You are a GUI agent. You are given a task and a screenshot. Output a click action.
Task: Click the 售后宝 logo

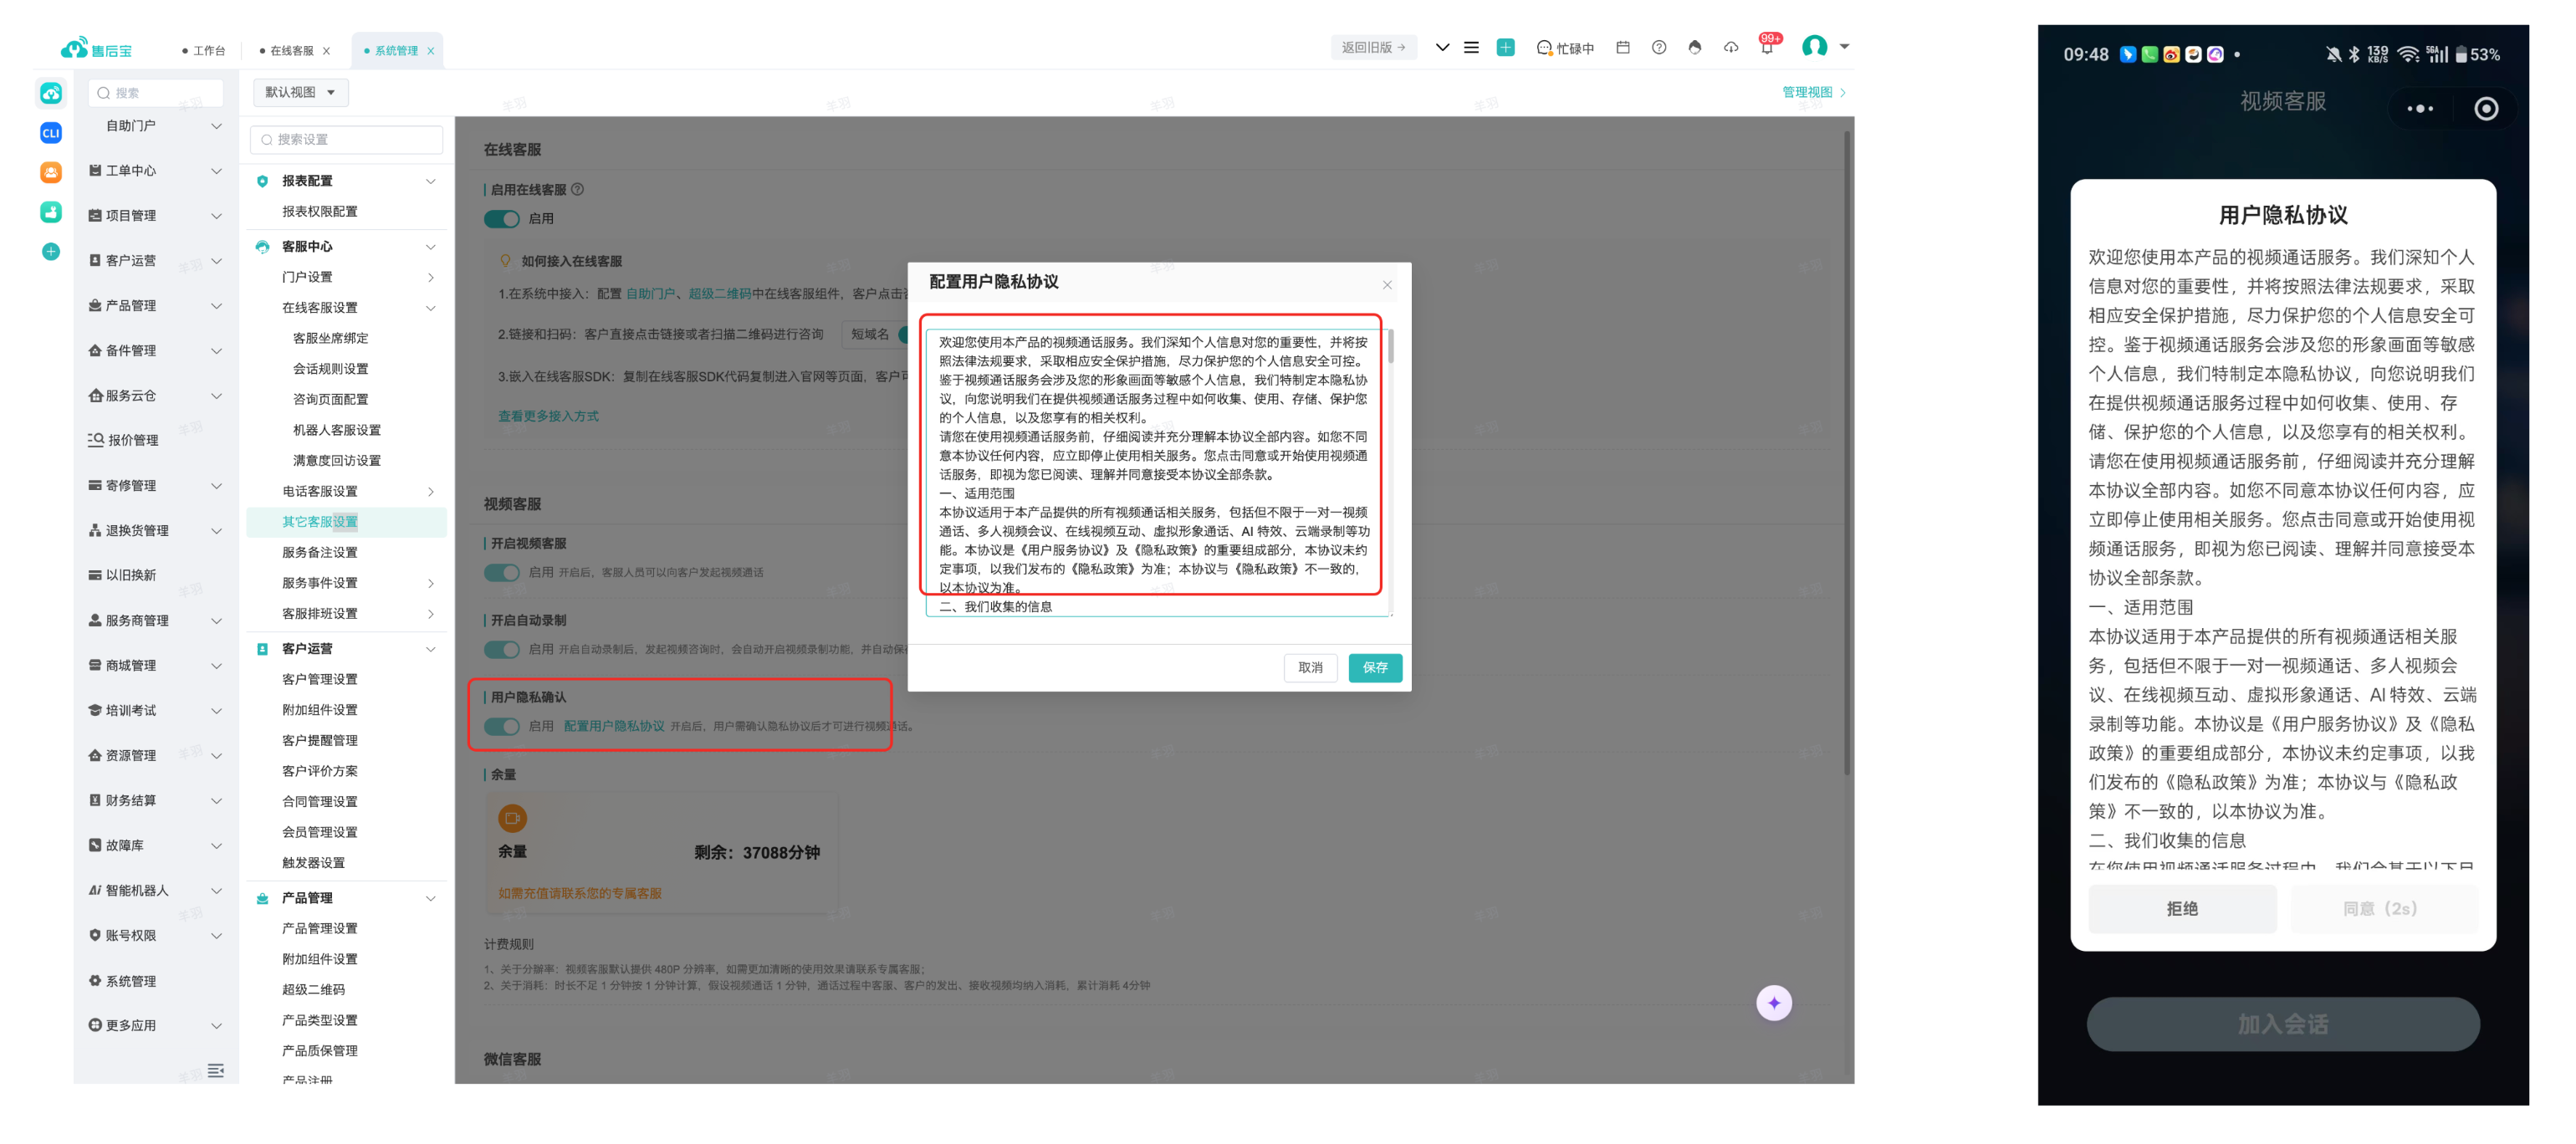pyautogui.click(x=96, y=48)
